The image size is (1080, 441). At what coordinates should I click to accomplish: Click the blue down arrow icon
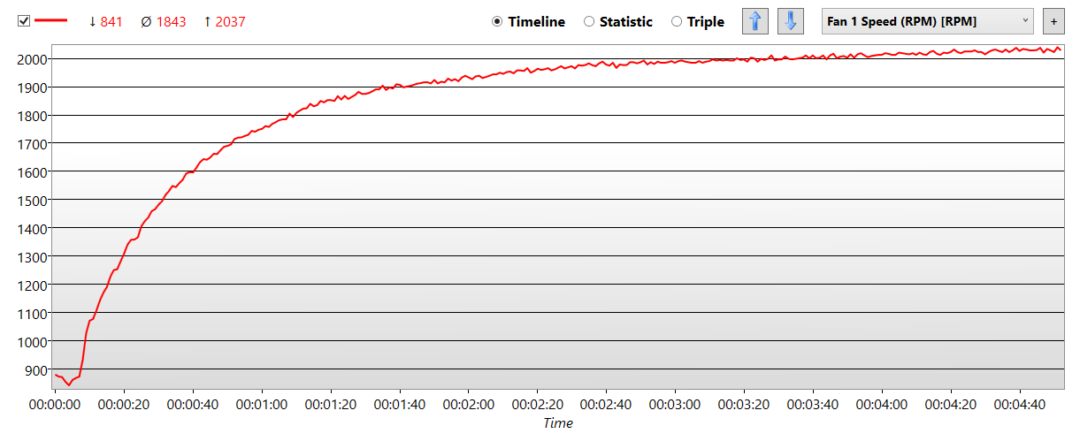791,21
